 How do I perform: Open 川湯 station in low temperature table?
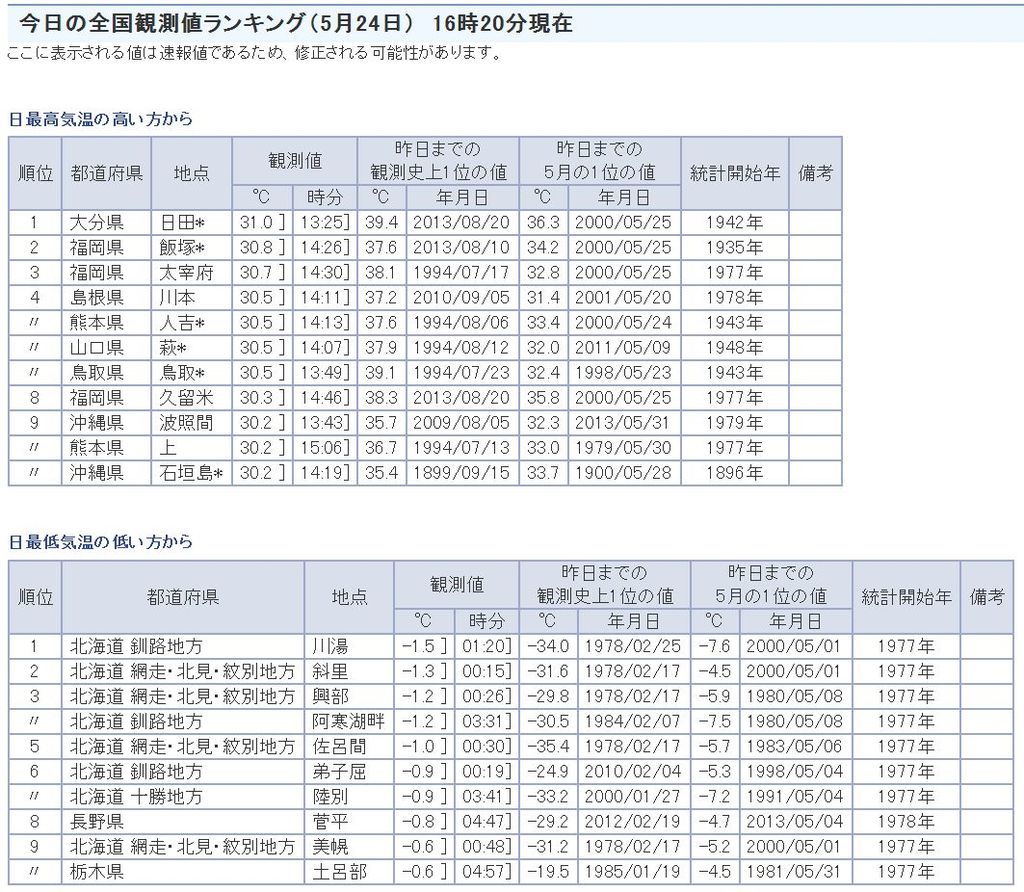click(329, 647)
